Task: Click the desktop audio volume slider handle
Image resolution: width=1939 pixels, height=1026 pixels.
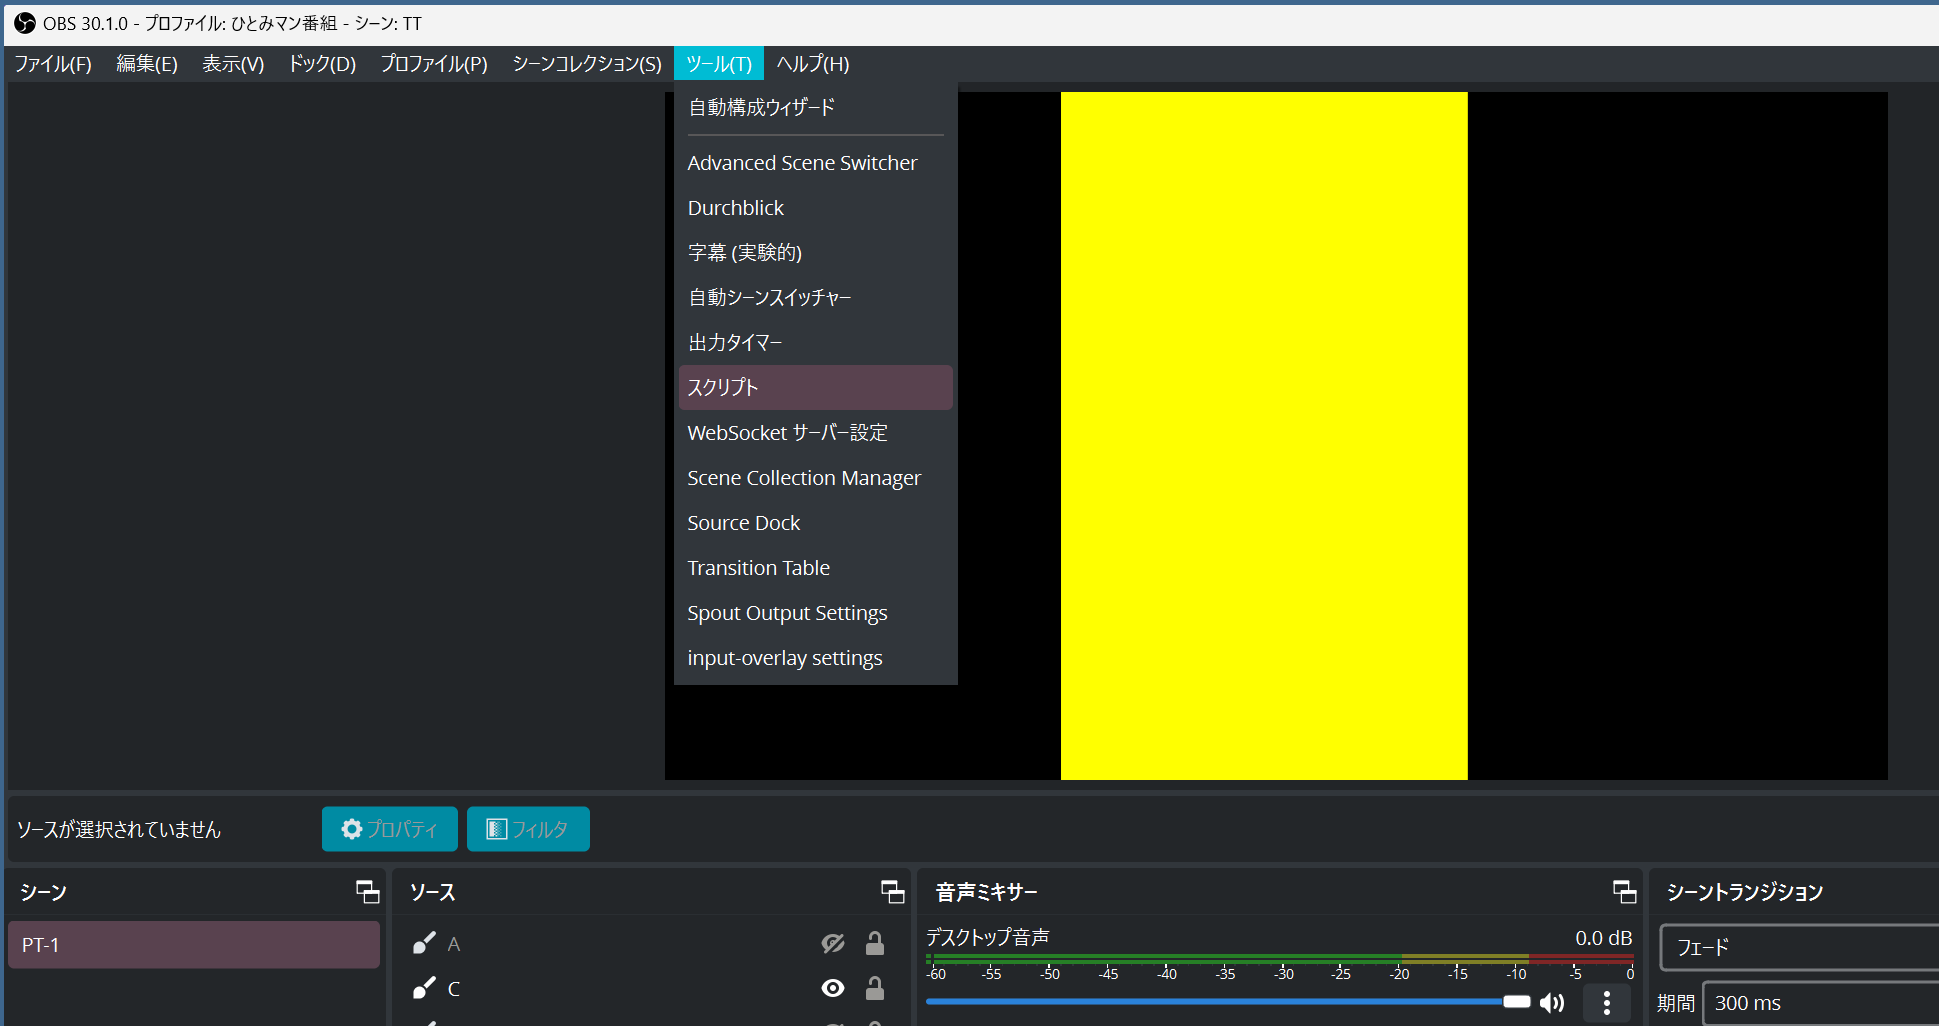Action: [1516, 1002]
